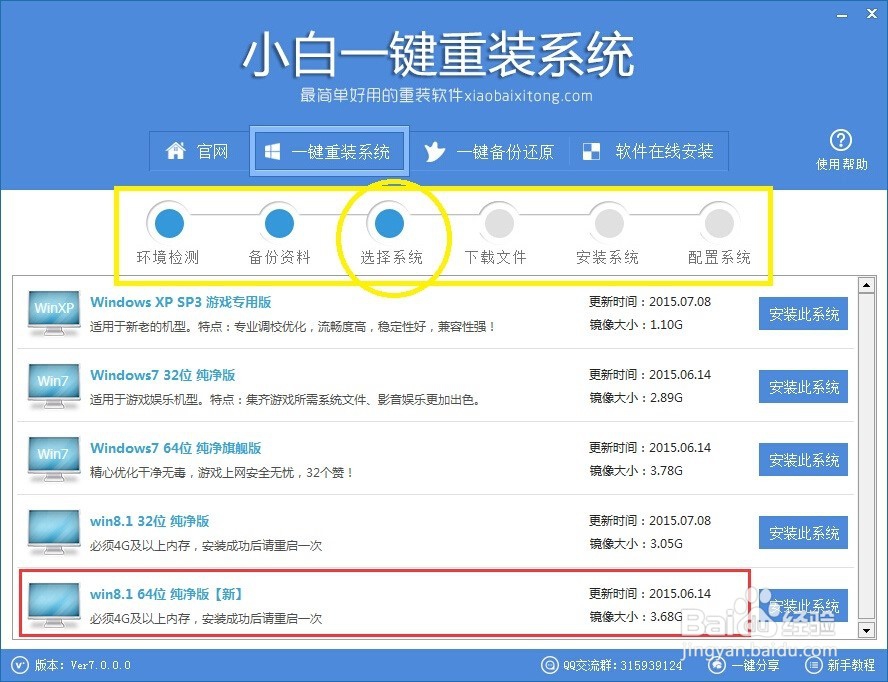888x682 pixels.
Task: Install the win8.1 32位 纯净版 system
Action: point(803,533)
